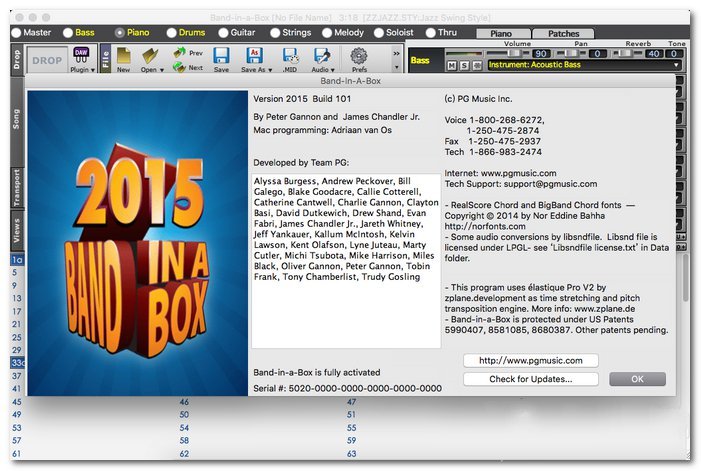
Task: Click the Bass Reverb slider
Action: (x=626, y=53)
